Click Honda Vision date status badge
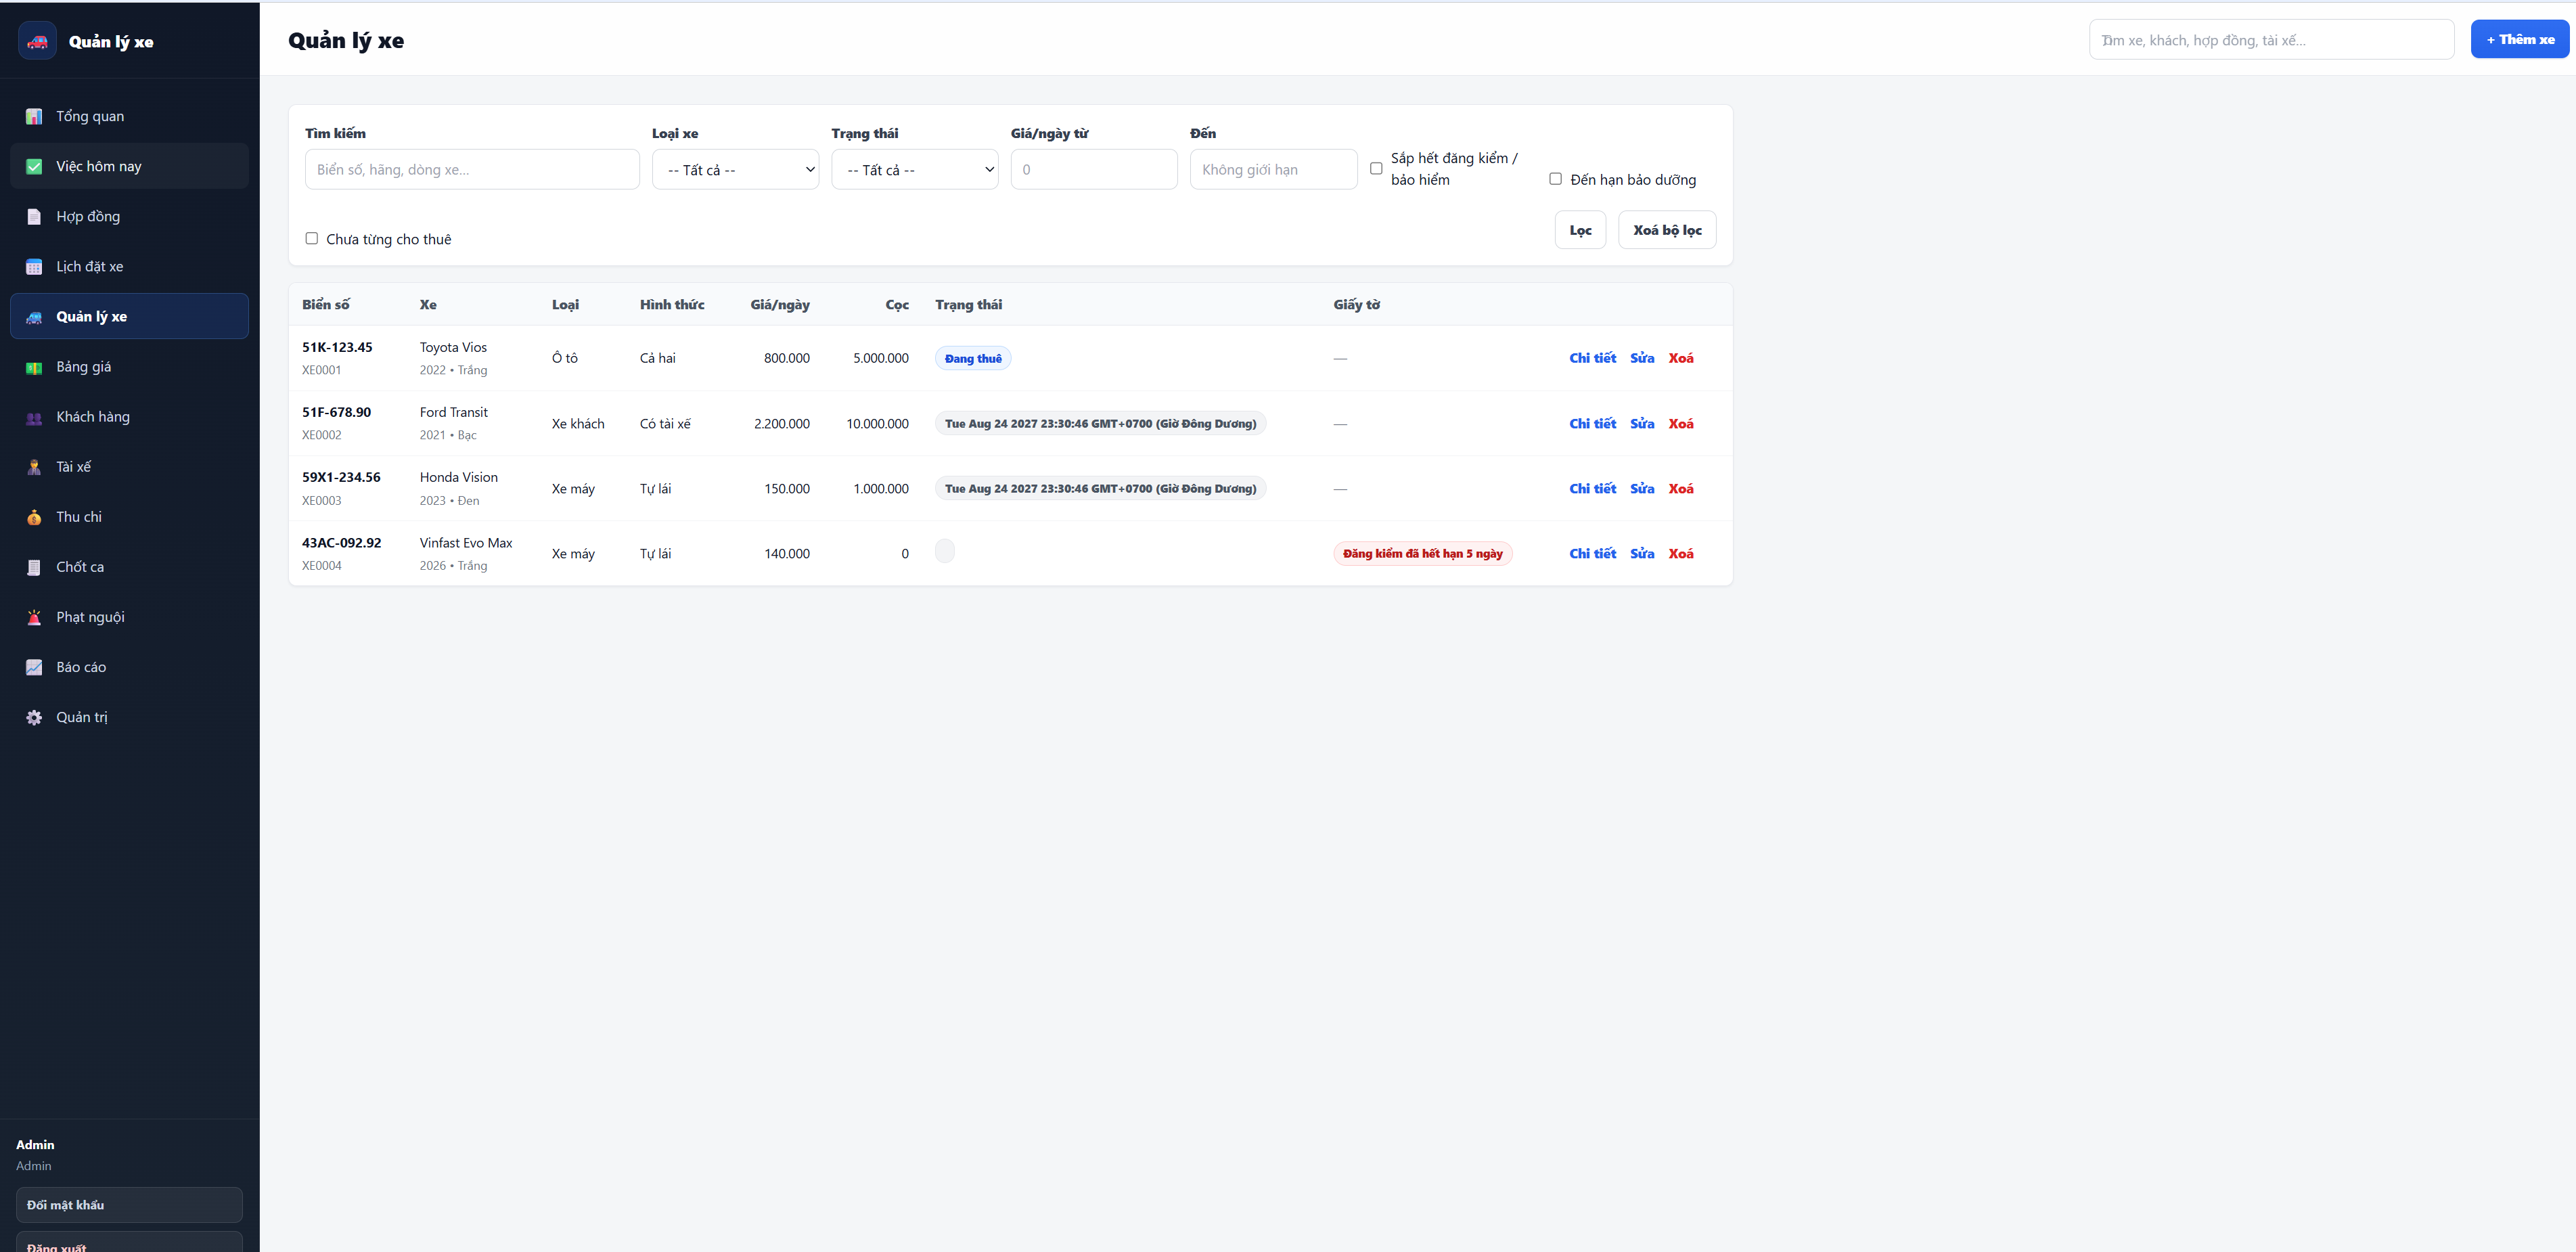 (1100, 489)
